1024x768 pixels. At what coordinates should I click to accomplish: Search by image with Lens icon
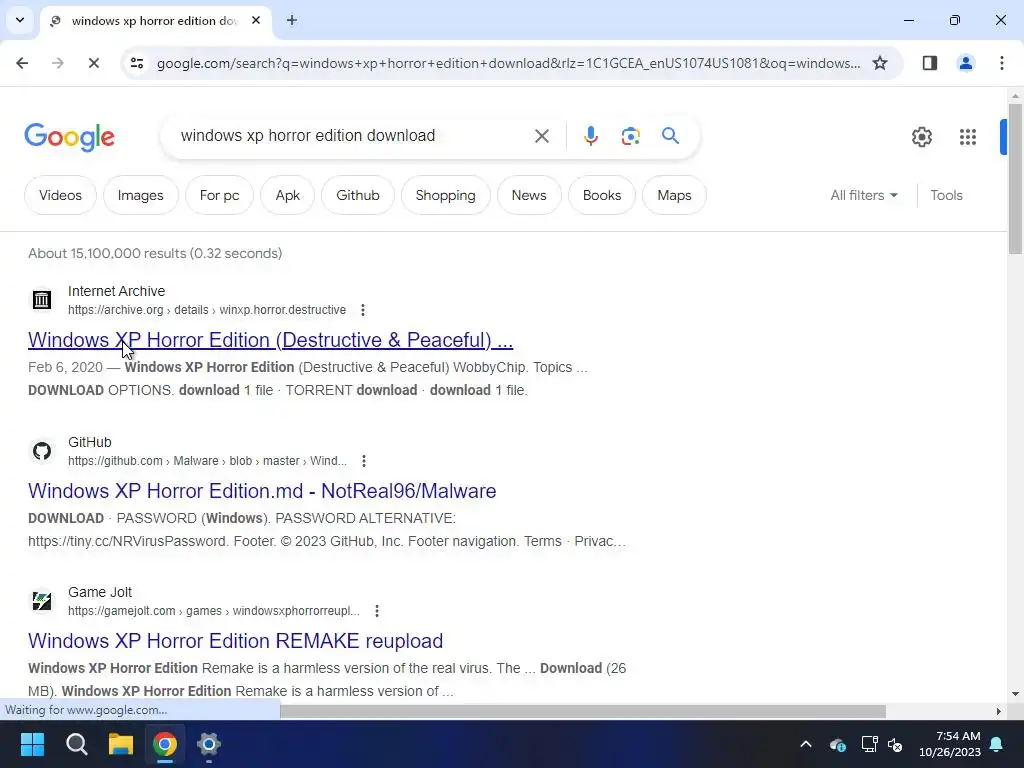tap(630, 136)
